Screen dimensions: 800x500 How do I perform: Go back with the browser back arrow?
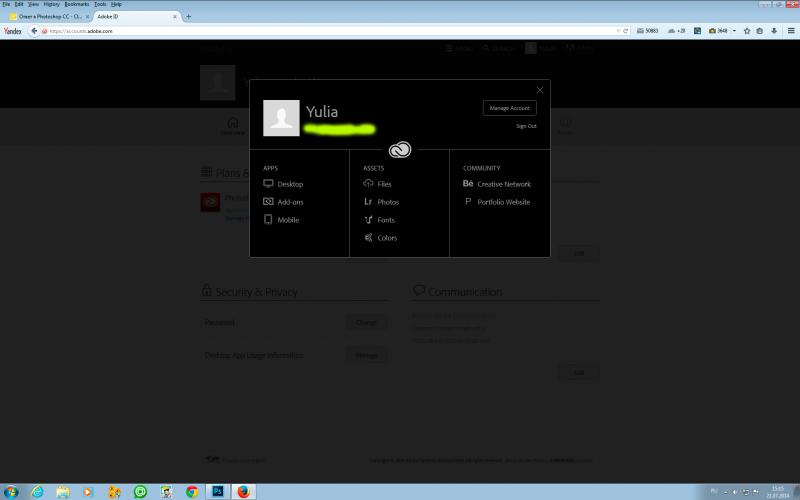[x=34, y=31]
